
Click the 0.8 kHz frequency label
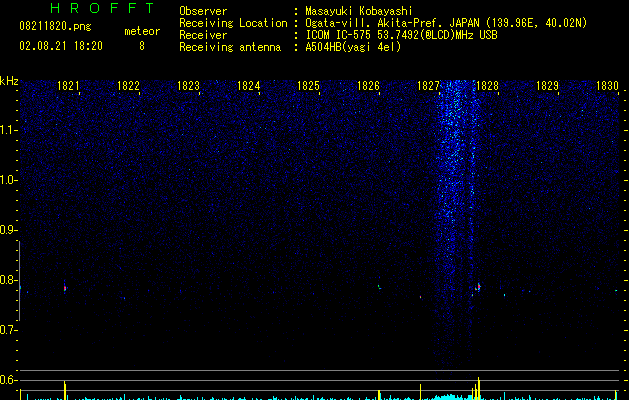pyautogui.click(x=8, y=280)
